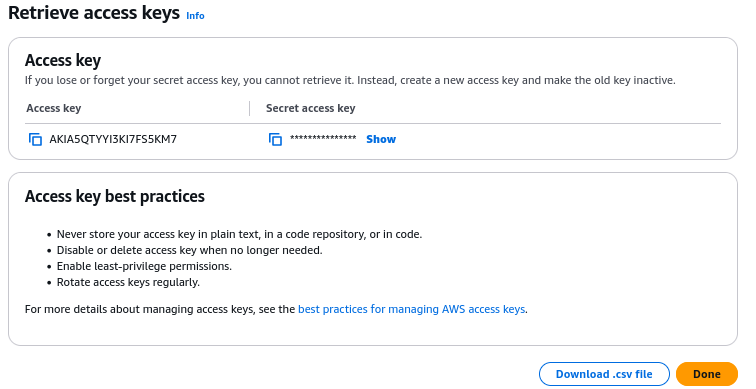The width and height of the screenshot is (756, 389).
Task: Click the Access key column header
Action: point(54,108)
